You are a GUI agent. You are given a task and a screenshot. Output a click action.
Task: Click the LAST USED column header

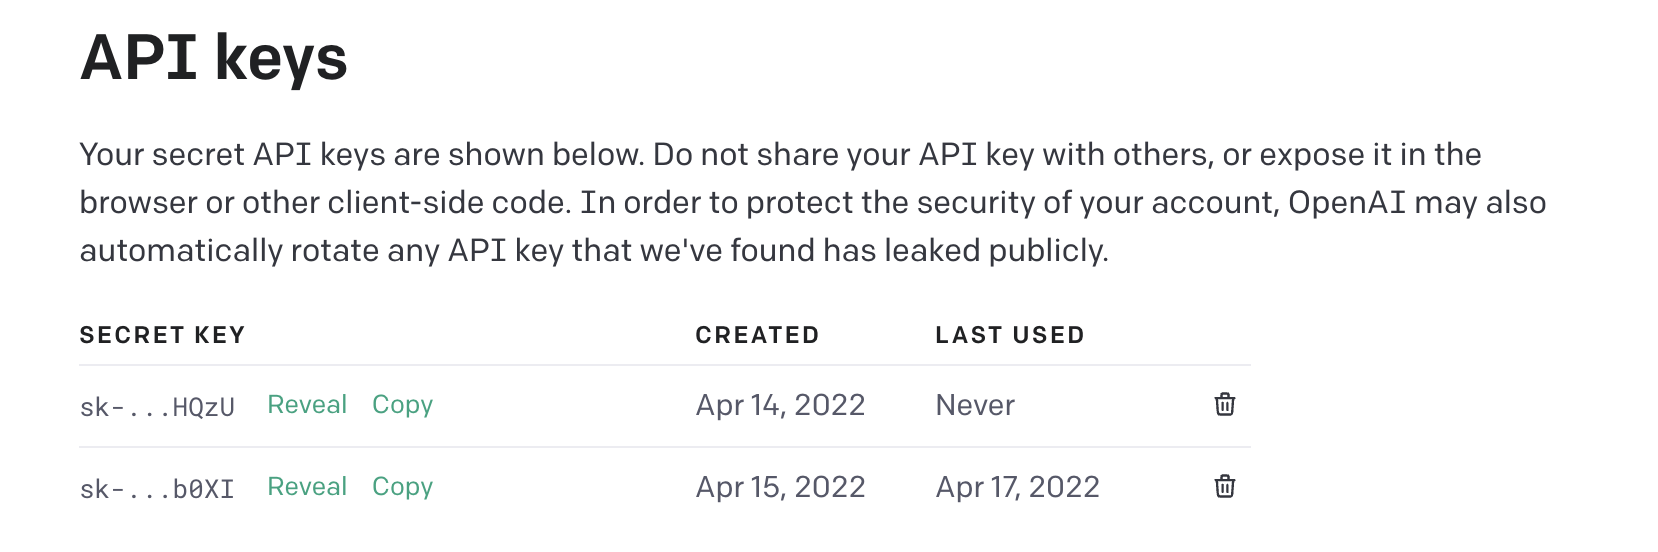1009,335
